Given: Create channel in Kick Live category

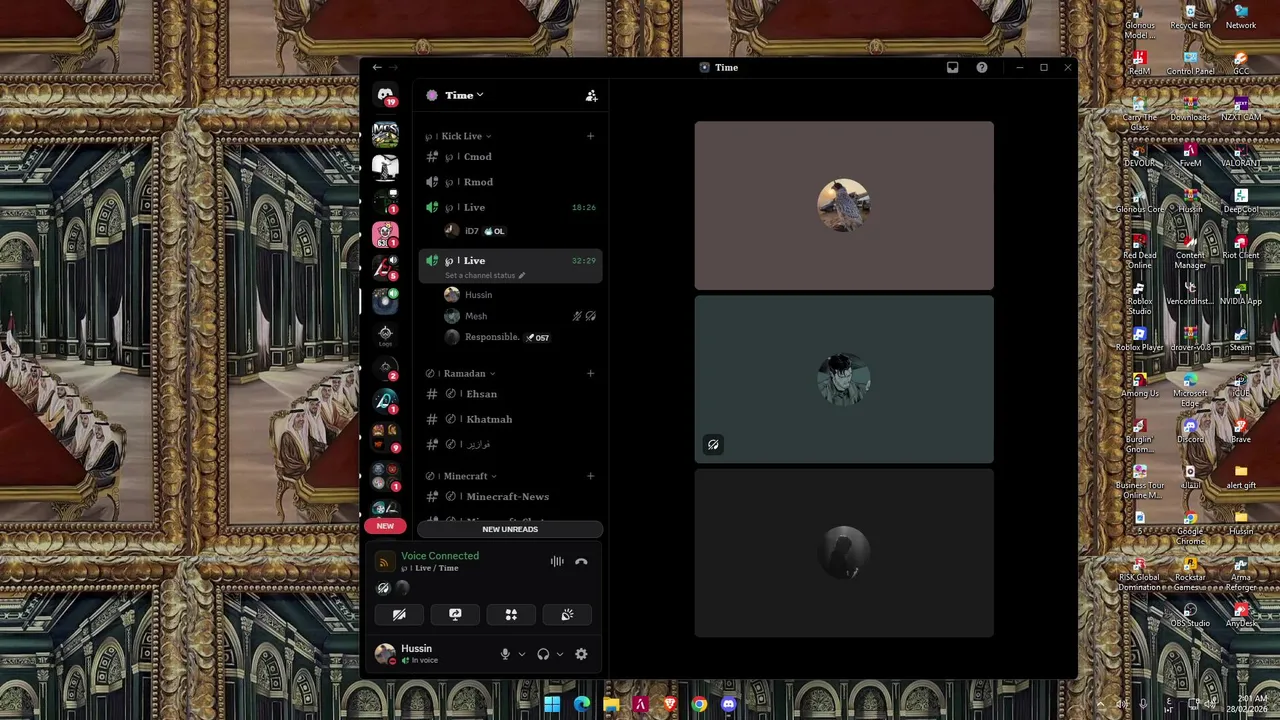Looking at the screenshot, I should [590, 136].
